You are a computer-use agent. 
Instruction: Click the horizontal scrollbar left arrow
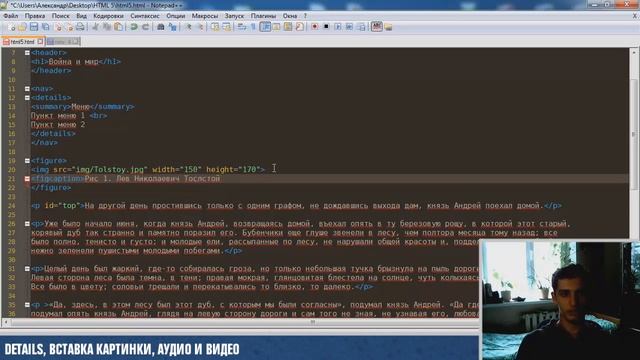6,322
